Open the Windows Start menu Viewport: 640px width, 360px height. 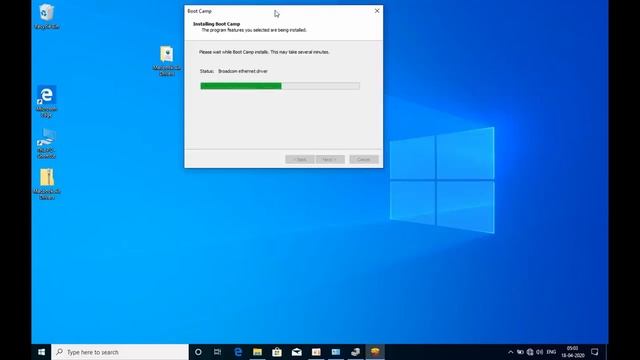(x=41, y=352)
